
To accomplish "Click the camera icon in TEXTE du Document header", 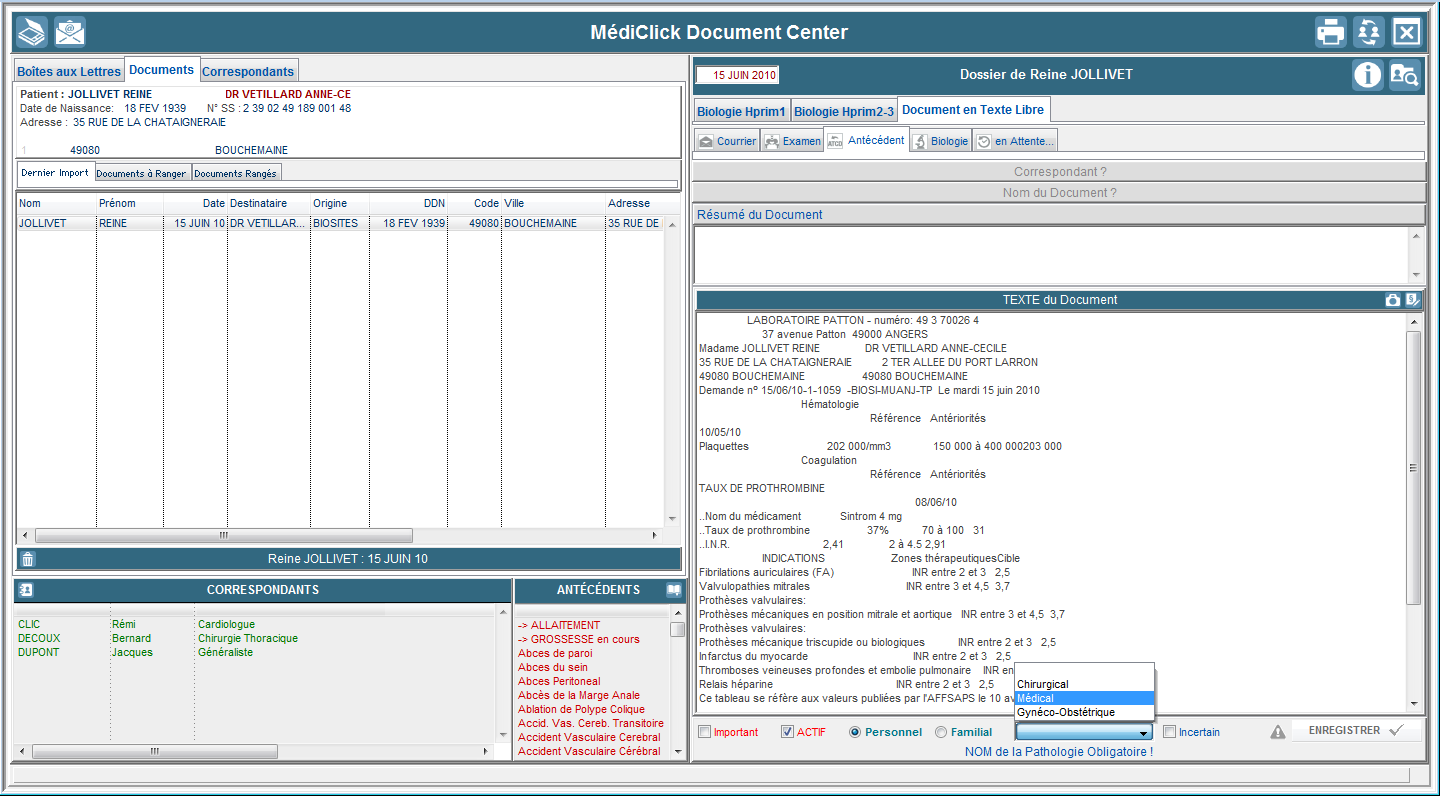I will tap(1392, 300).
